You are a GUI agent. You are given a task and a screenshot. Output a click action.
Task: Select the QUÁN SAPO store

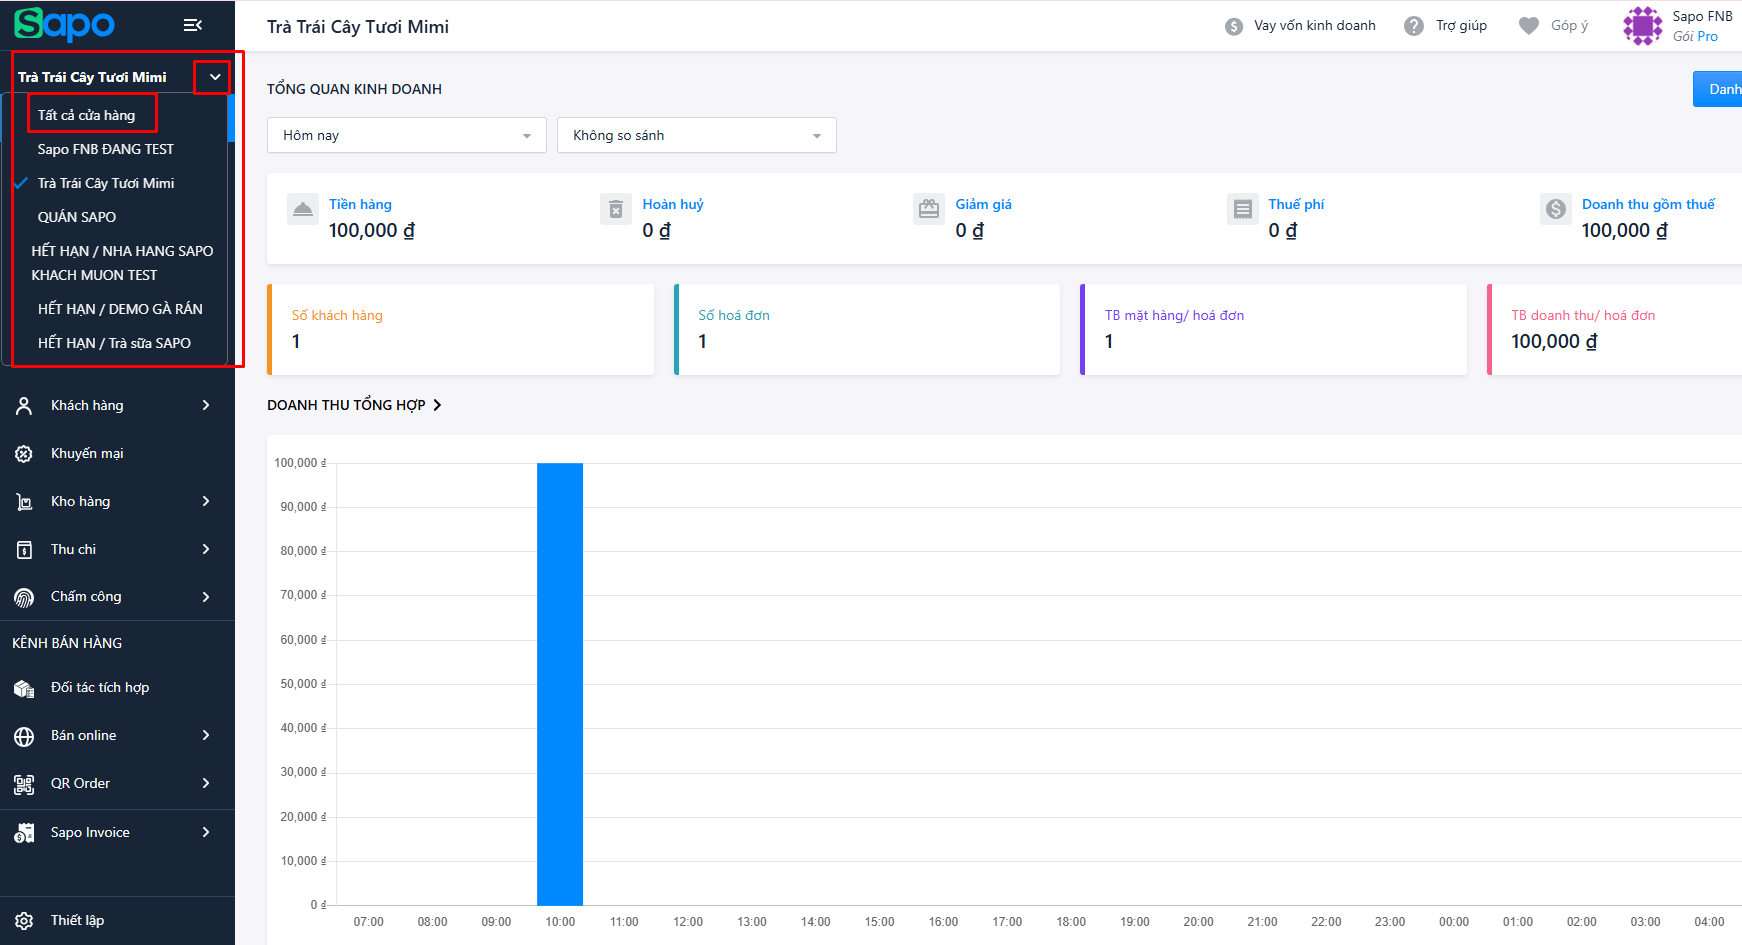[77, 217]
